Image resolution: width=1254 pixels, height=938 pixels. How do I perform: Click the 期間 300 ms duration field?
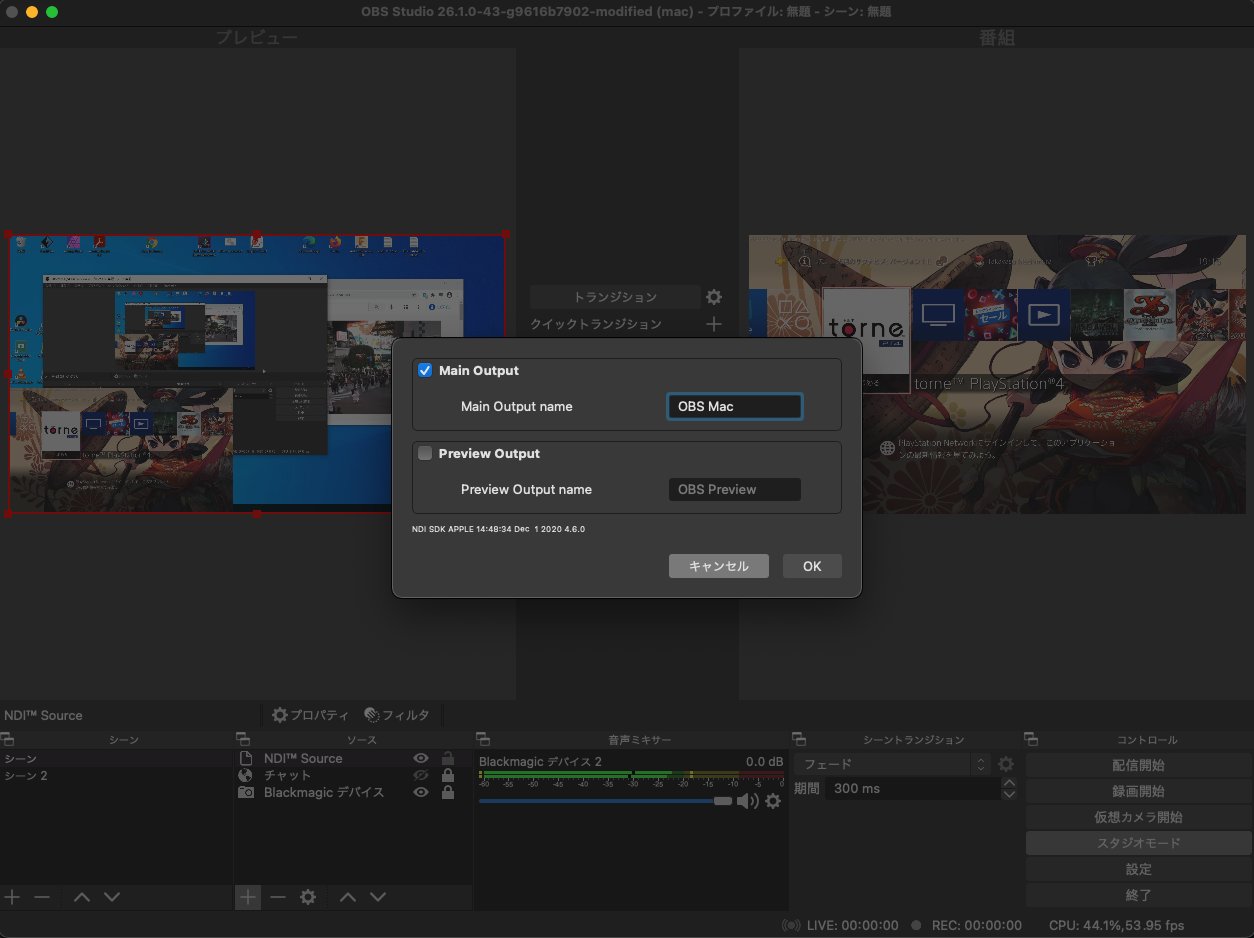point(912,788)
